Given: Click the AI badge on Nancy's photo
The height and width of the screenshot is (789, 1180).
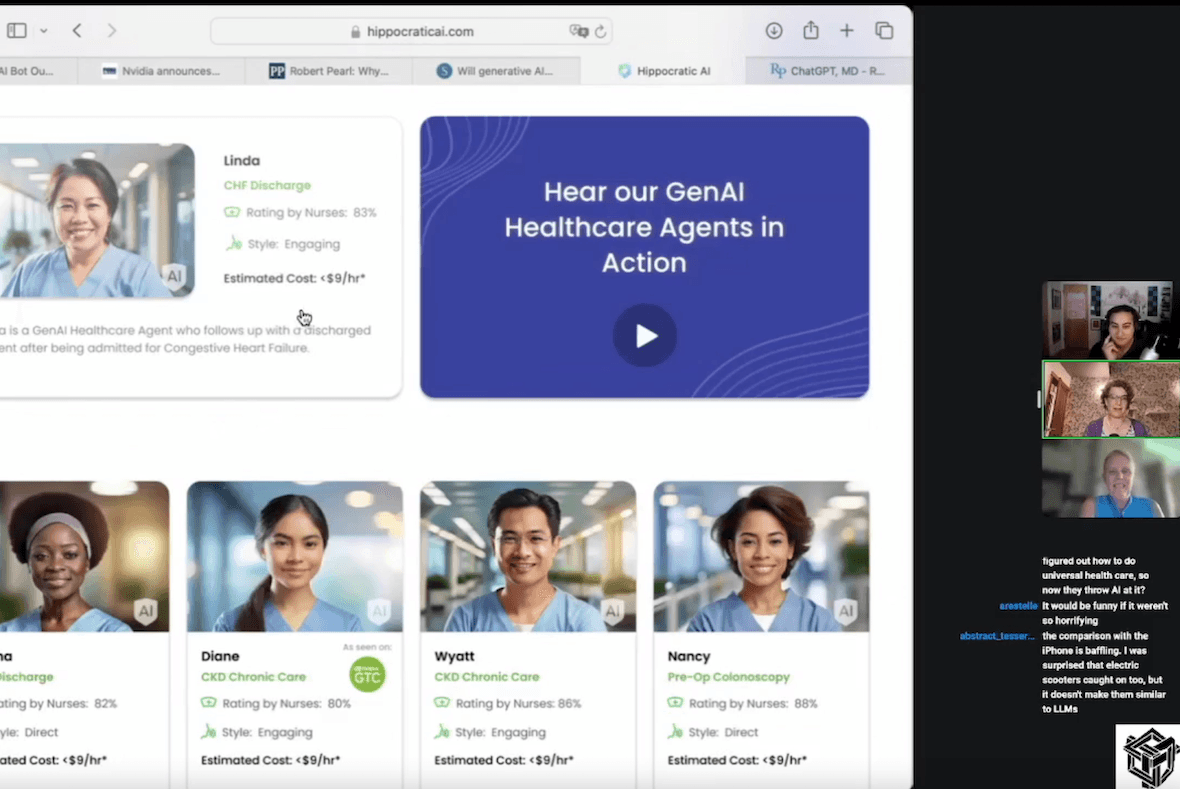Looking at the screenshot, I should pyautogui.click(x=846, y=611).
